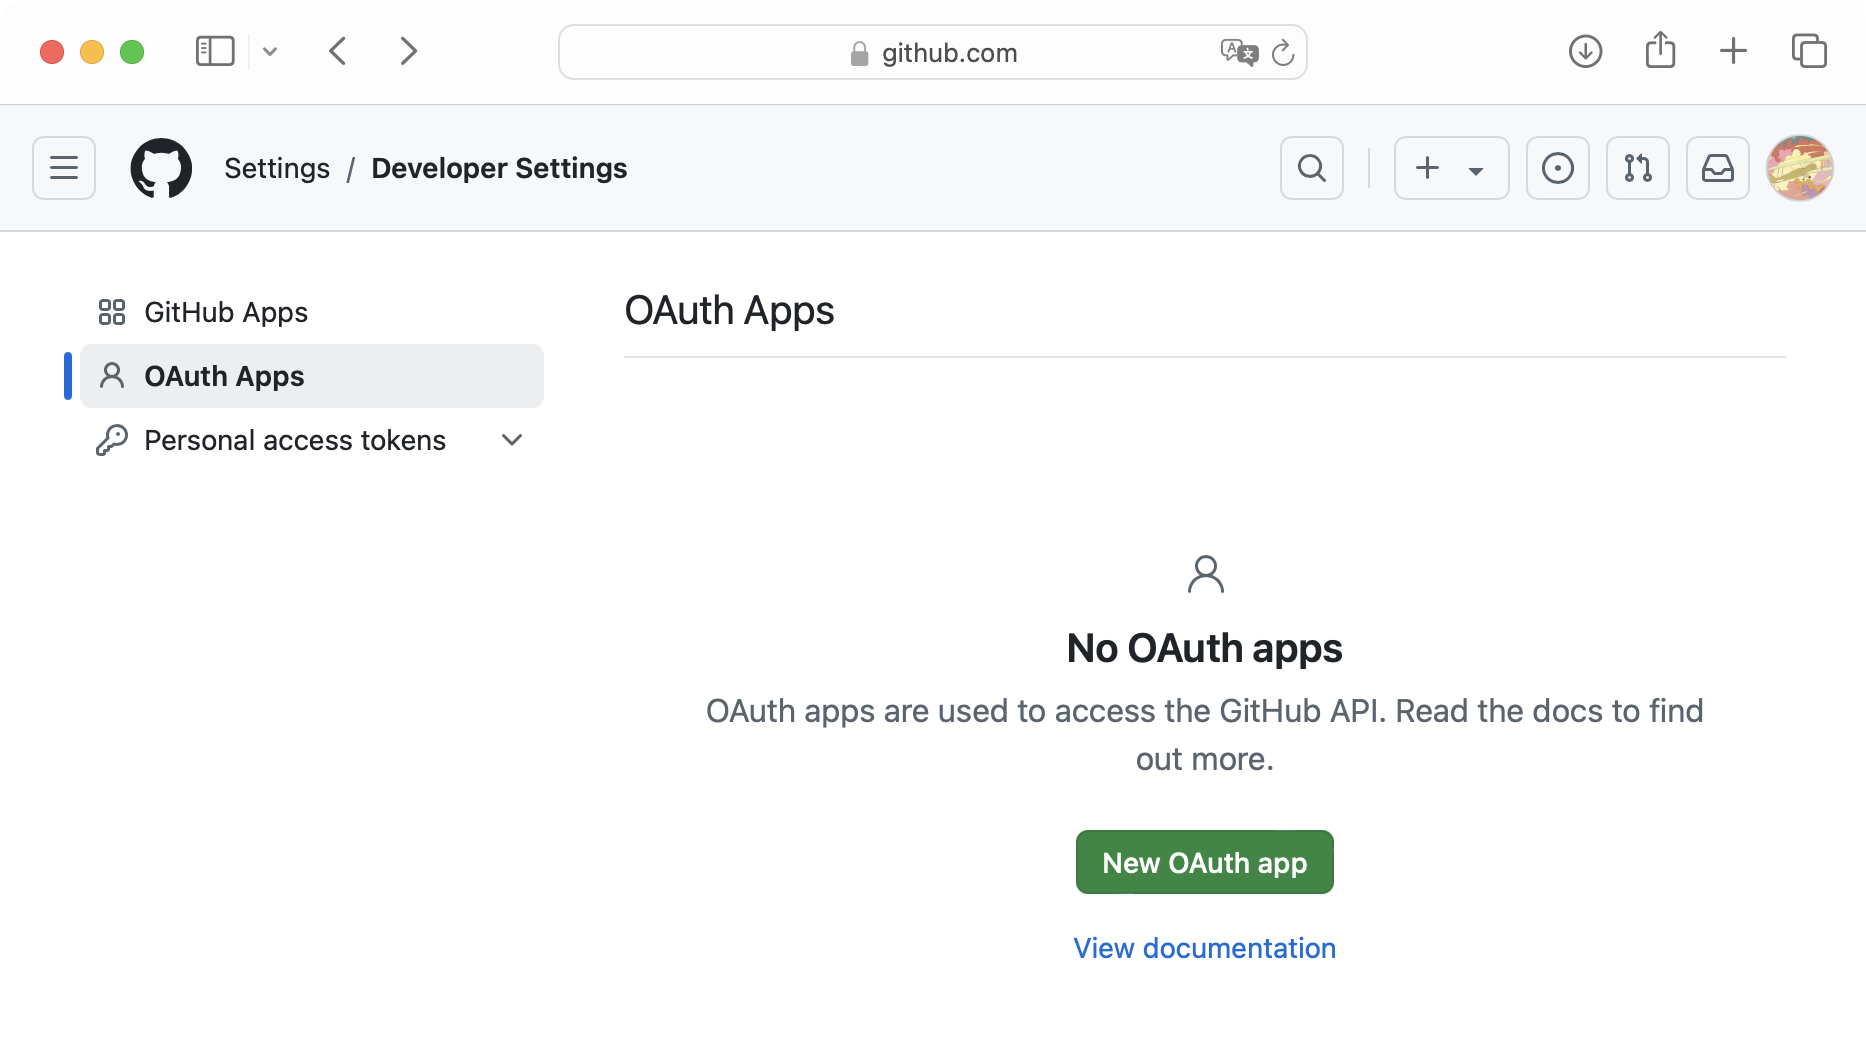Click the Safari reload page icon
Viewport: 1866px width, 1042px height.
(1283, 53)
